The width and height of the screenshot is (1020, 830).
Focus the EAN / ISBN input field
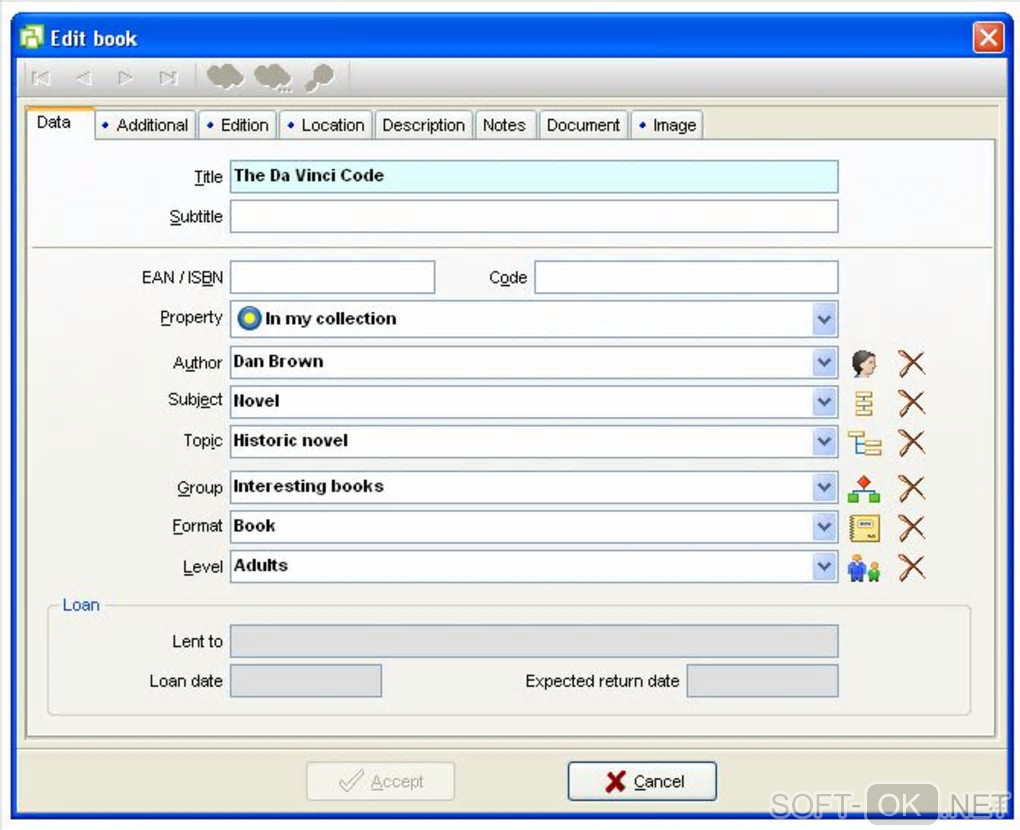332,277
